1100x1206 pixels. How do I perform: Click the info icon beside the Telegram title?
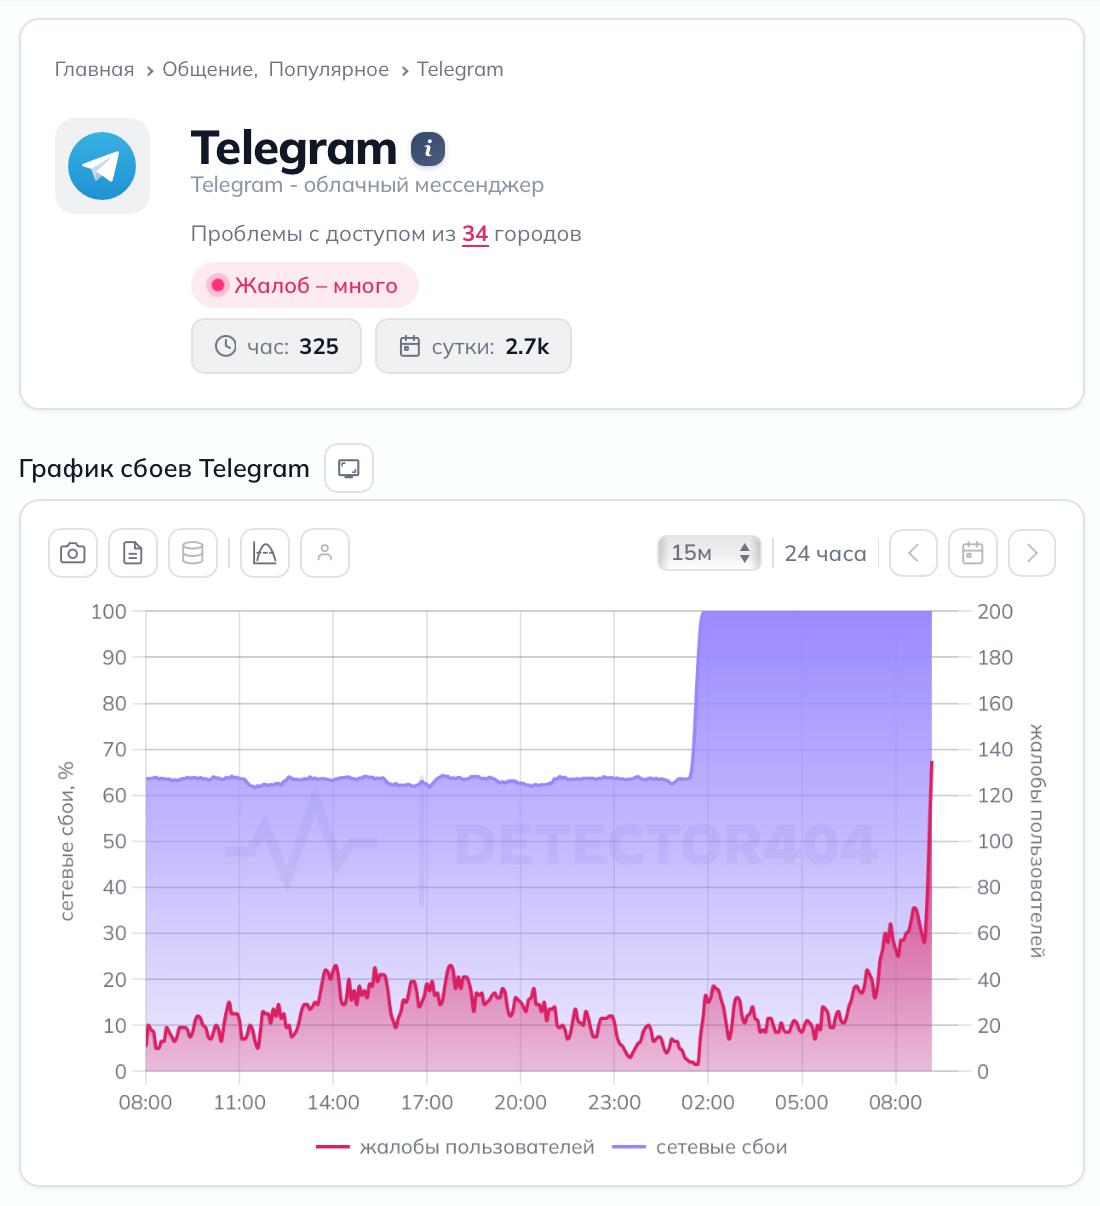click(x=429, y=147)
